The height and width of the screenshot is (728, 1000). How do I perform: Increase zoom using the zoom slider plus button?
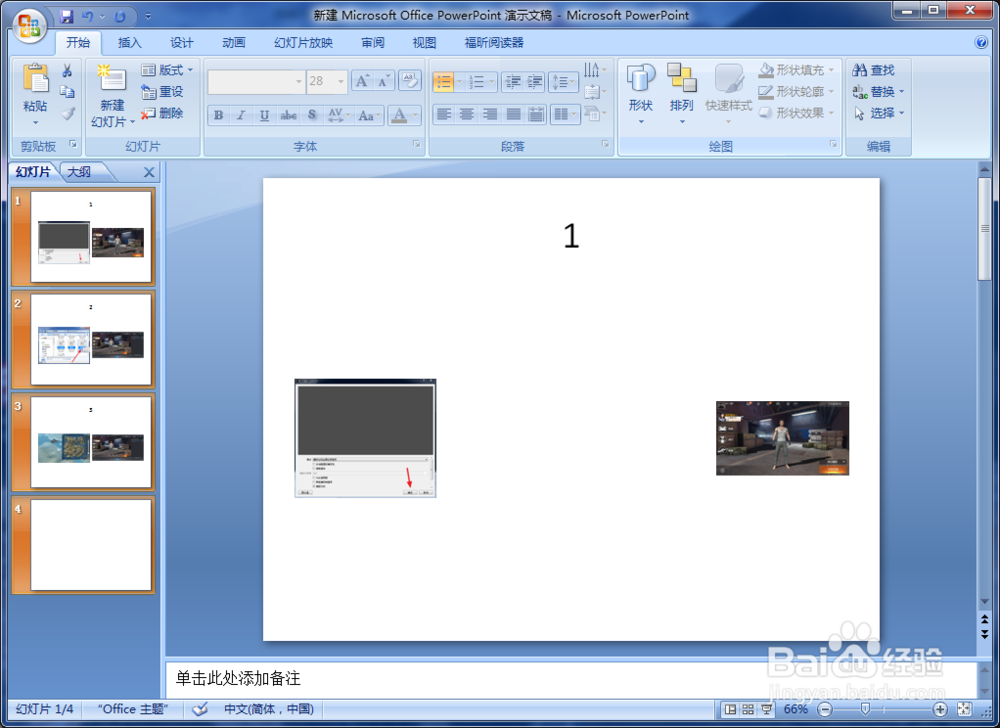point(939,709)
